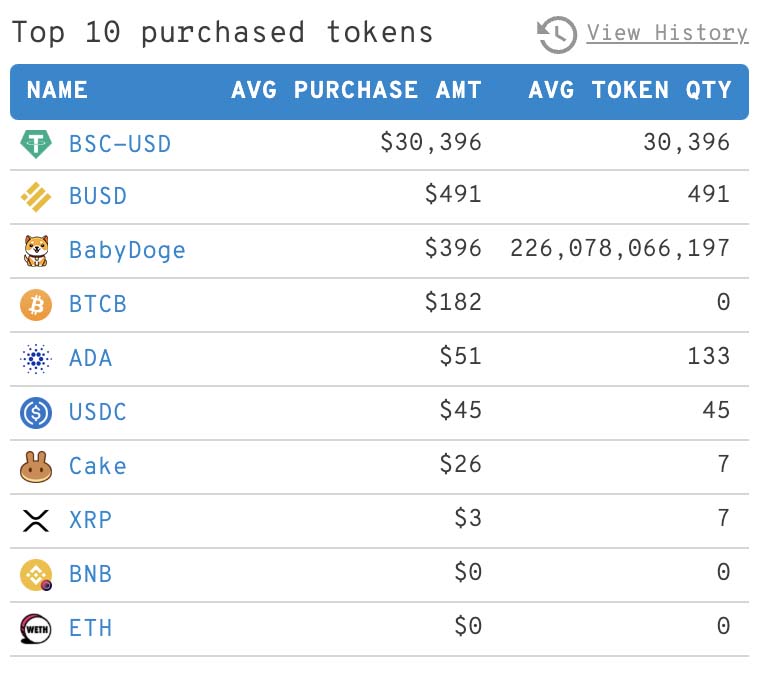Image resolution: width=762 pixels, height=700 pixels.
Task: Open the BTCB token link
Action: pos(98,304)
